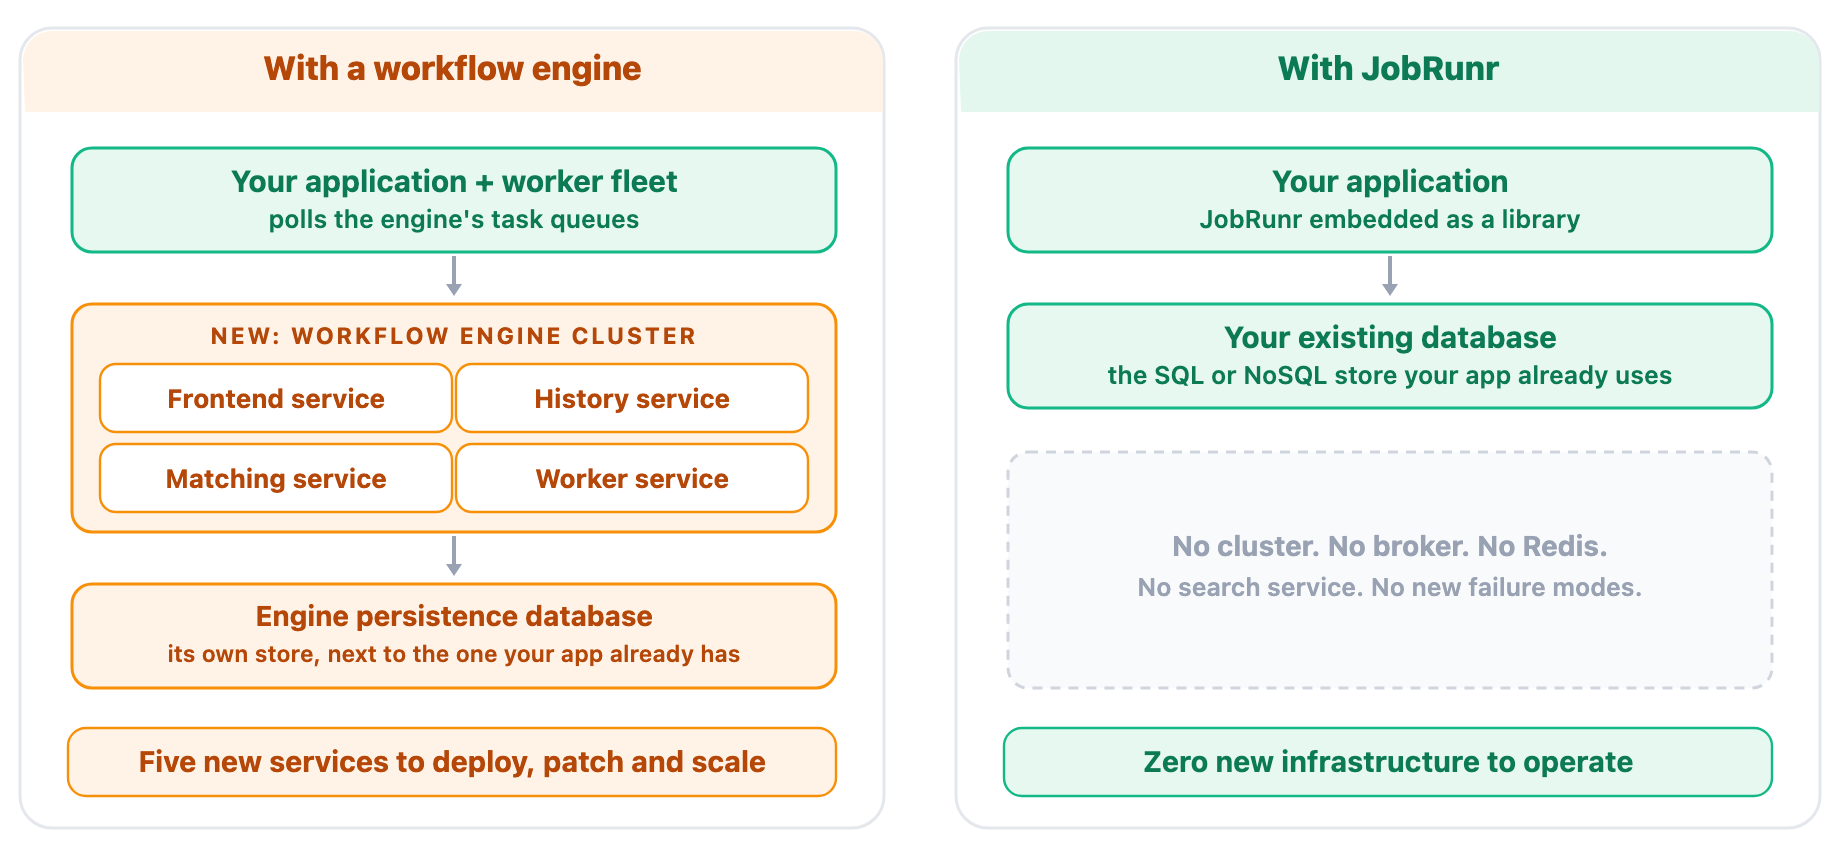Viewport: 1840px width, 856px height.
Task: Select the Matching service box
Action: [276, 478]
